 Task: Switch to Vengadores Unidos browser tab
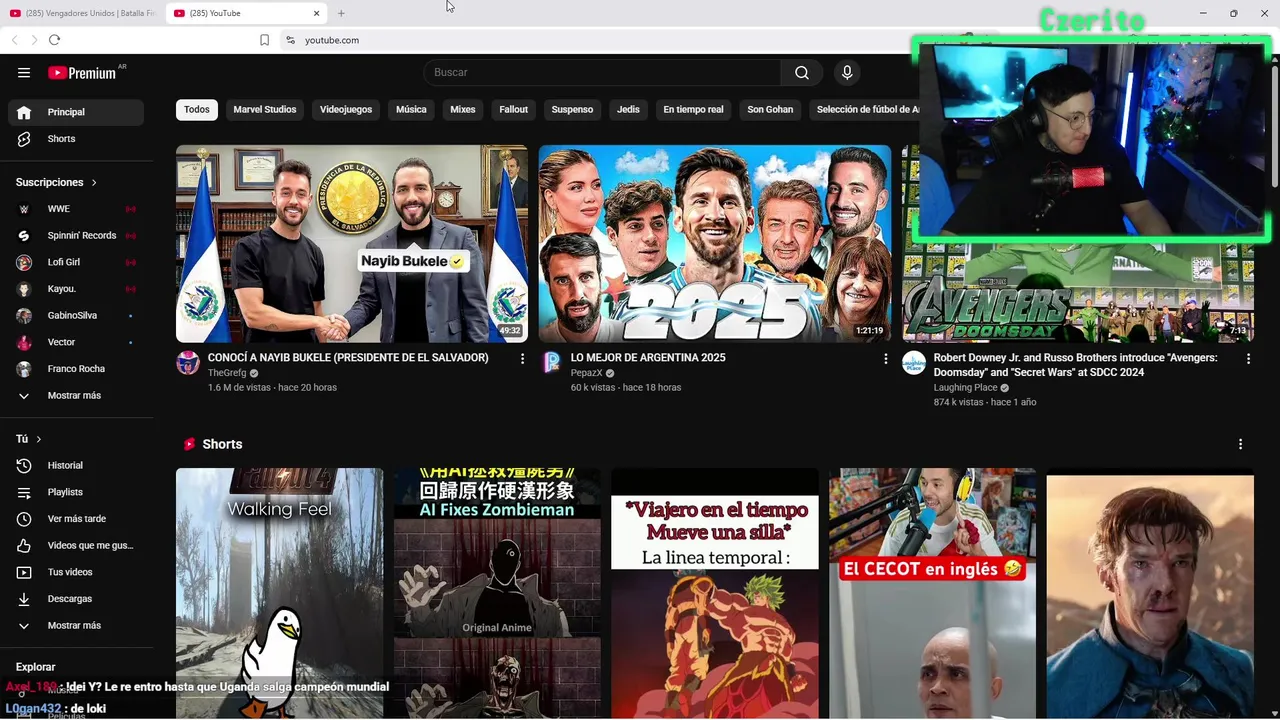click(82, 13)
